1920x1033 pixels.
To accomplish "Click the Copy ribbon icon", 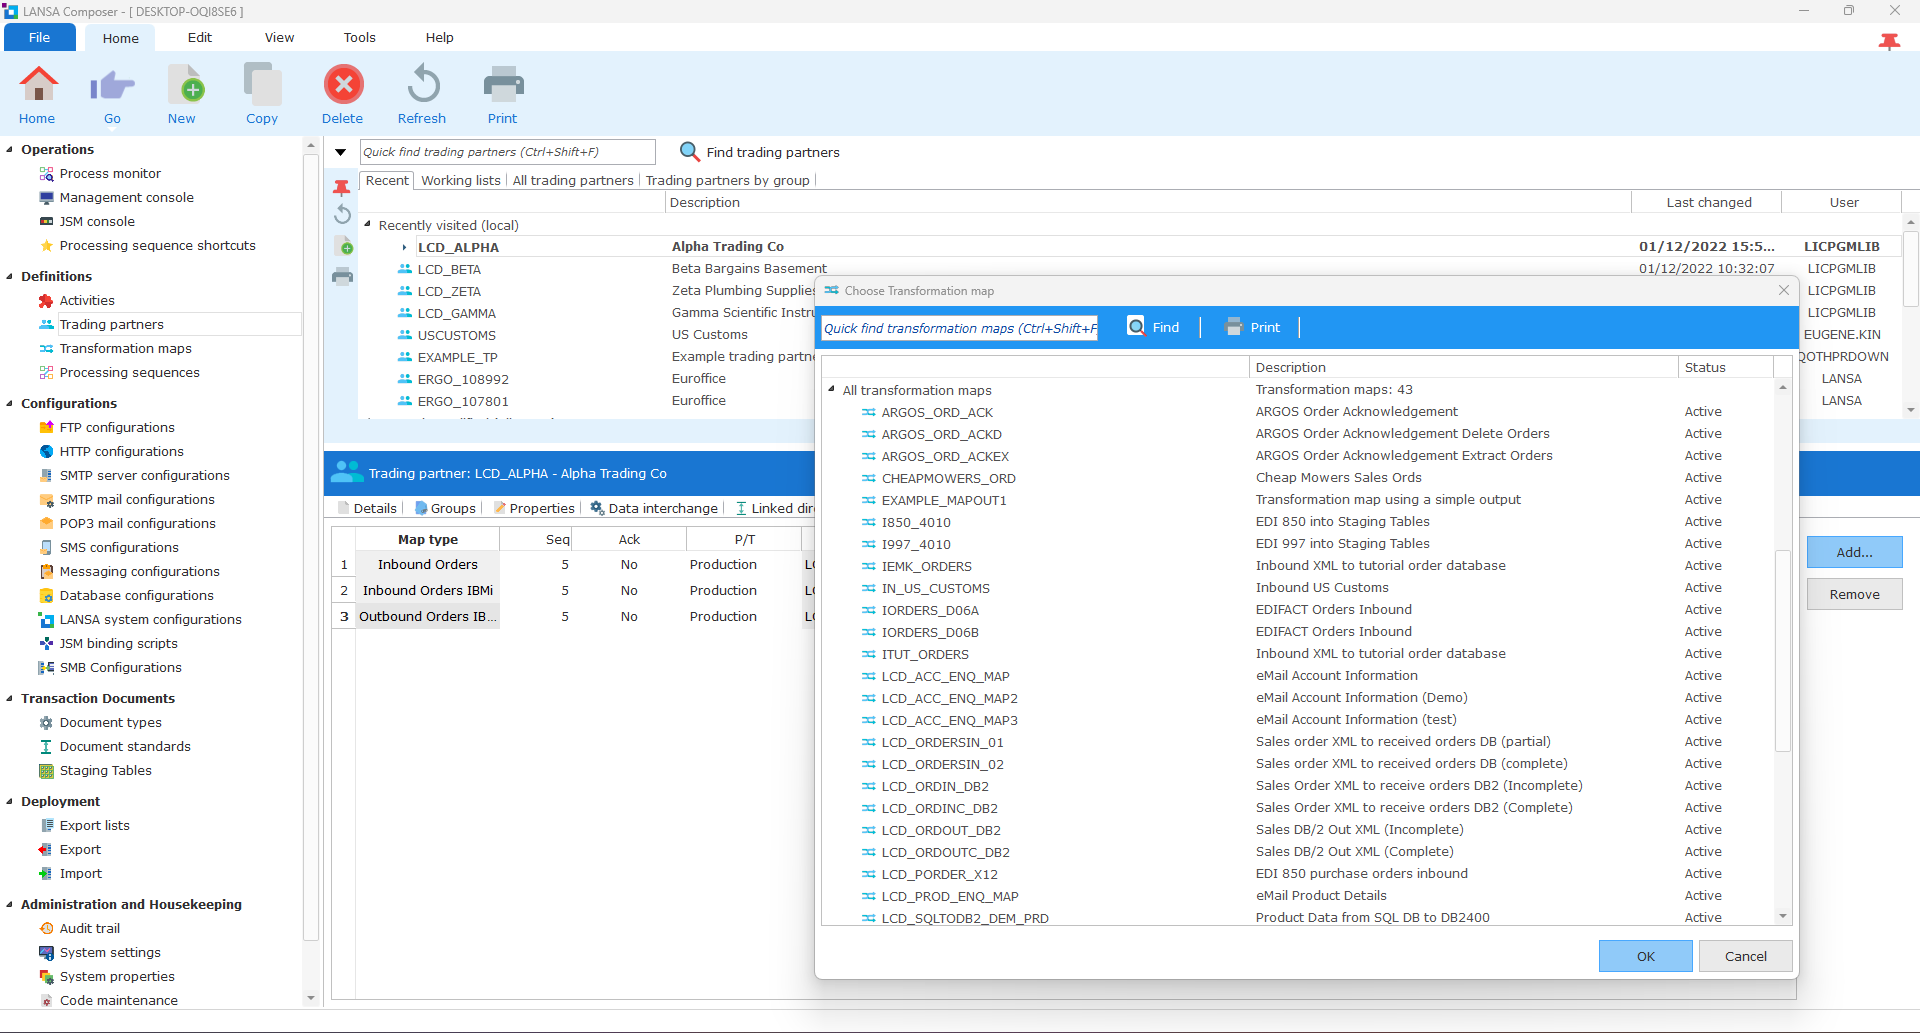I will (263, 85).
